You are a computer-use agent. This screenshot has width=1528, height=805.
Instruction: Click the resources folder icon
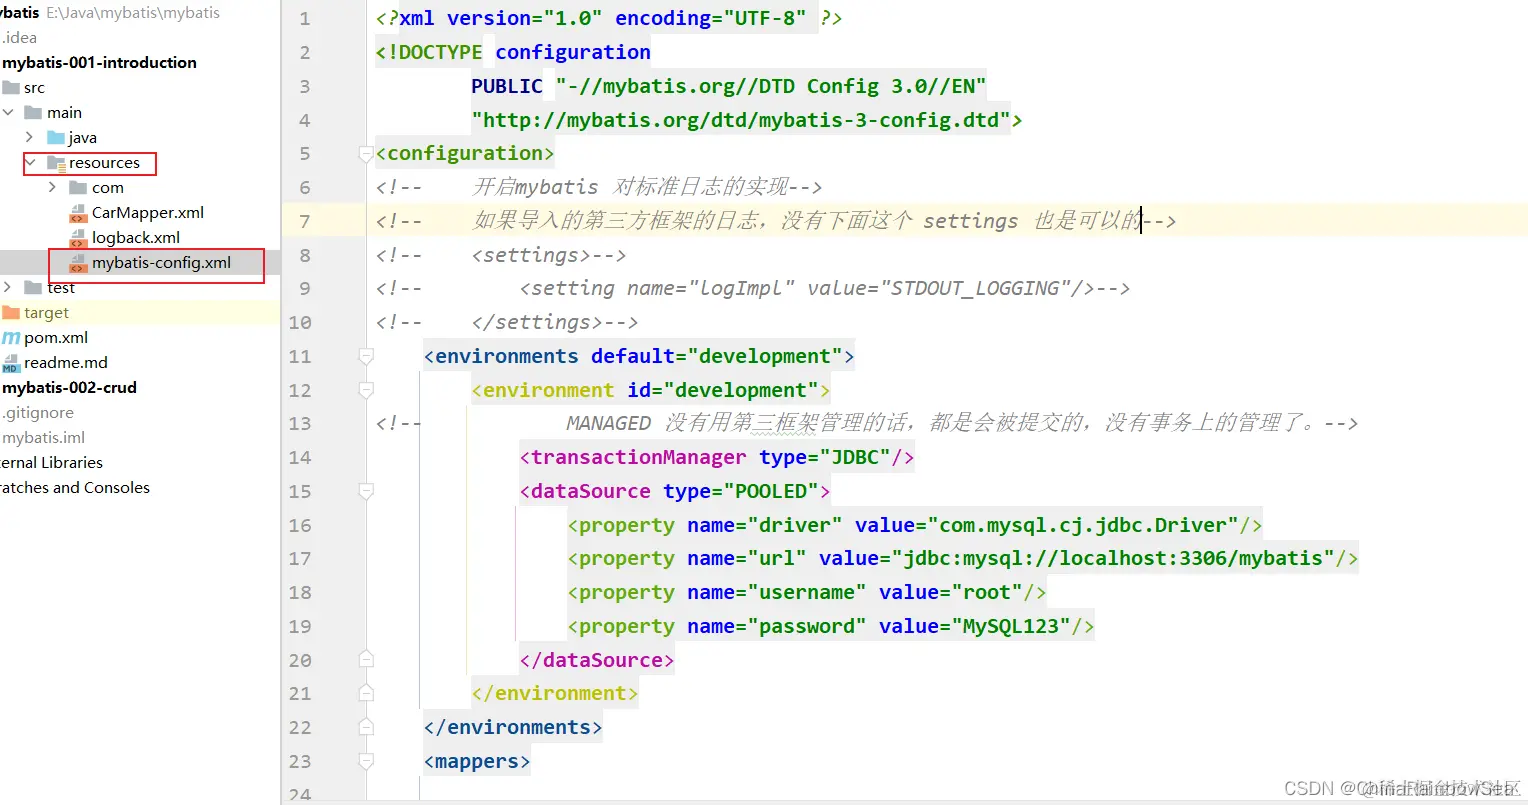tap(56, 163)
